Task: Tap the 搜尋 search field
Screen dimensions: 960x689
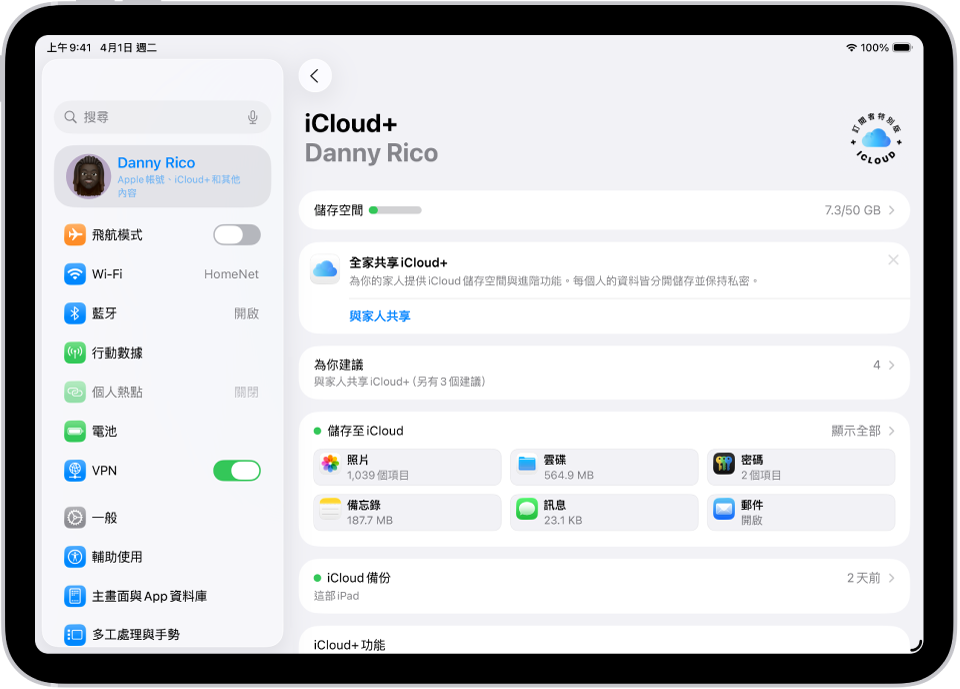Action: 150,117
